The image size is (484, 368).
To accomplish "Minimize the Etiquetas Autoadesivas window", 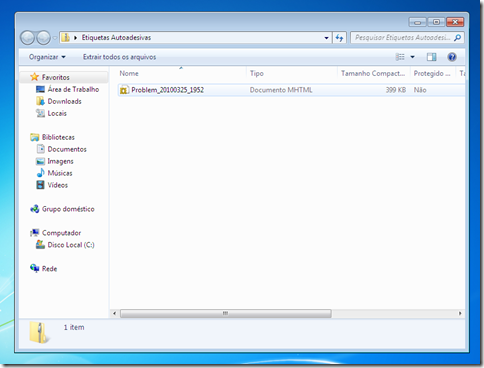I will [x=418, y=22].
